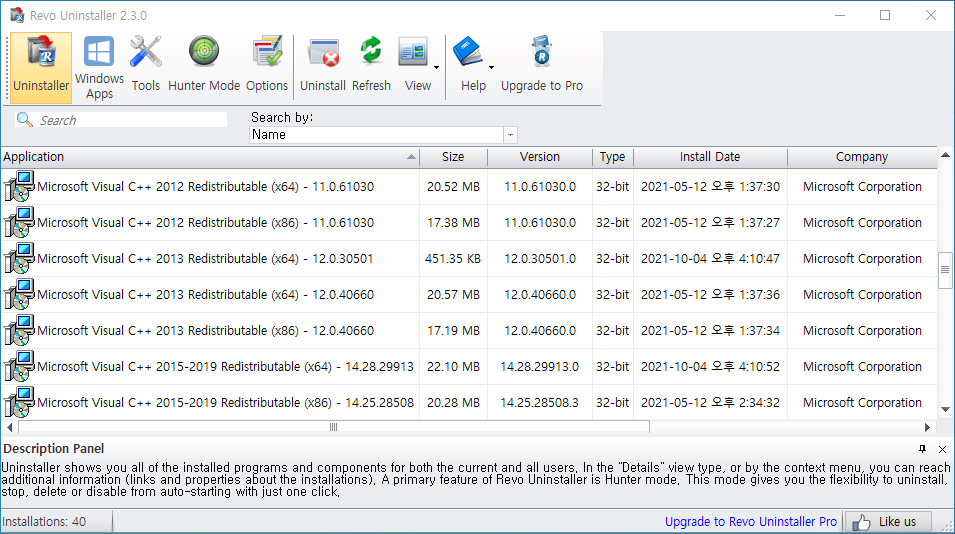Sort by the Install Date column header

[710, 156]
